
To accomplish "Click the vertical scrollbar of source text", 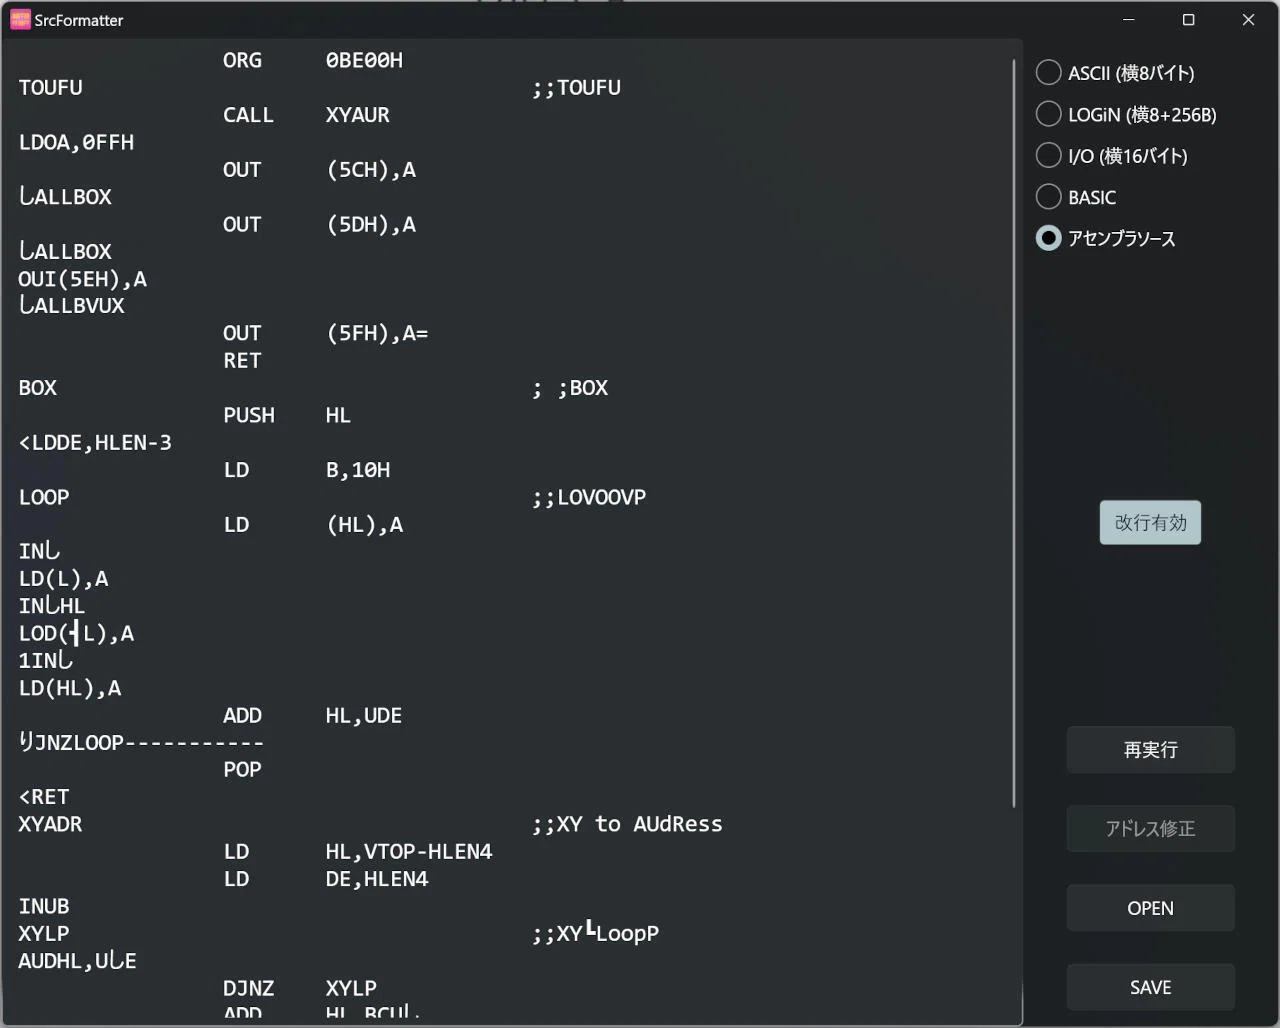I will 1013,433.
